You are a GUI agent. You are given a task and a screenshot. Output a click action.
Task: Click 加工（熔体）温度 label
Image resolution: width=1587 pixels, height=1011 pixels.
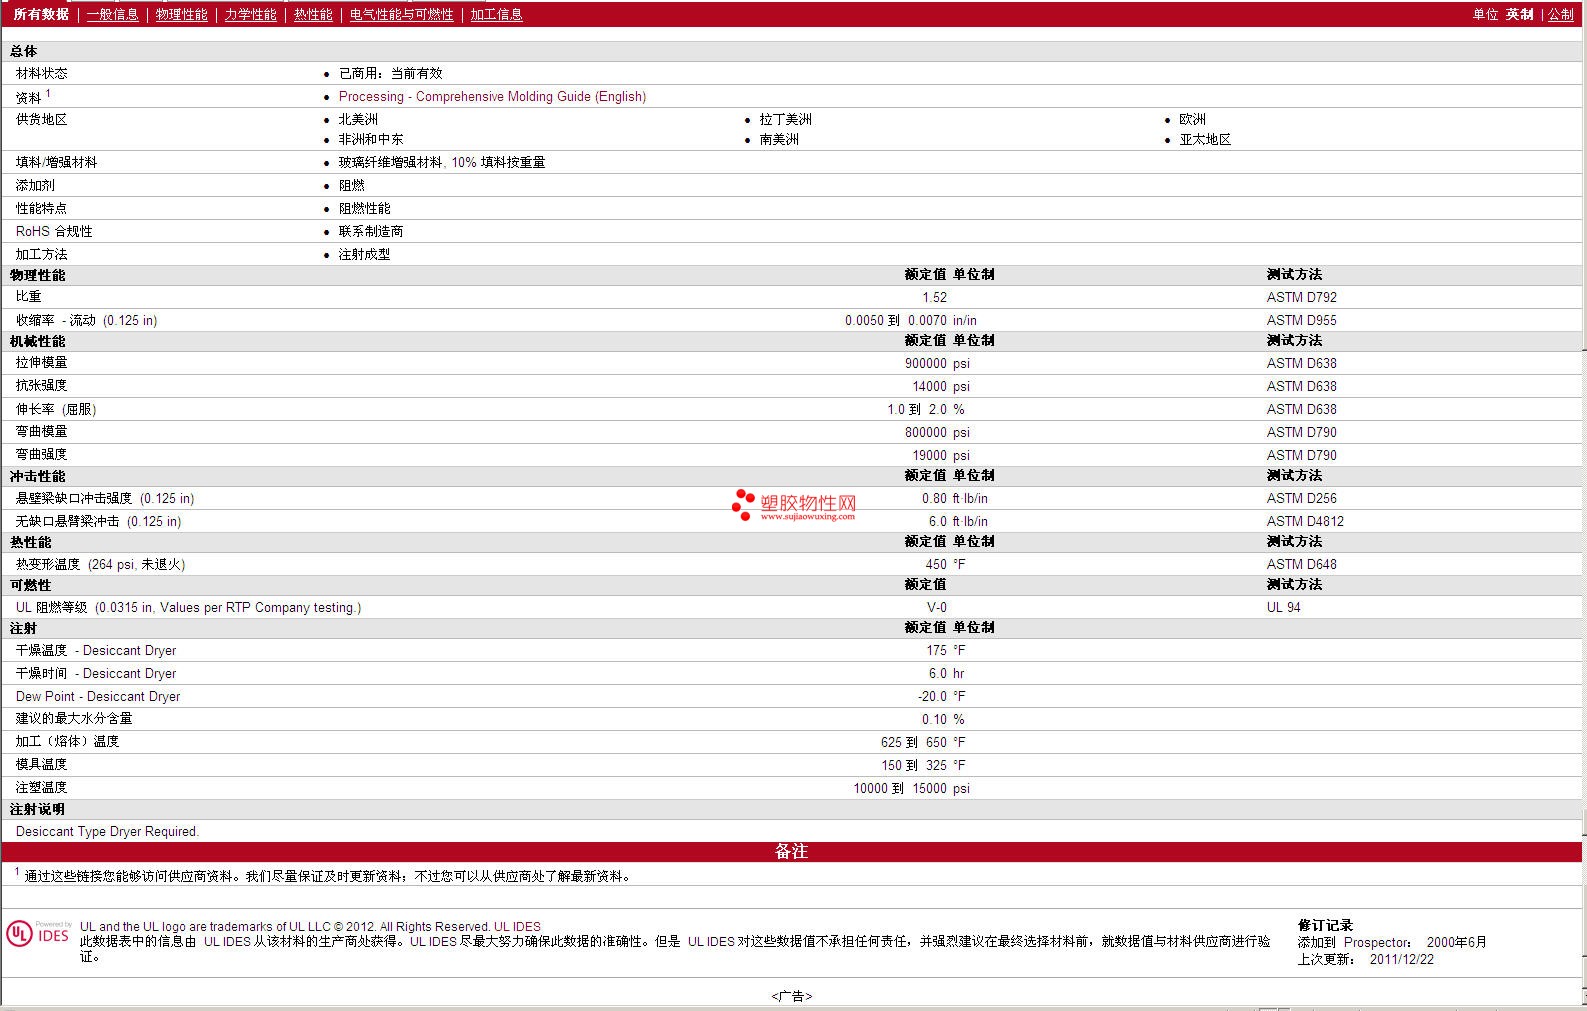[67, 741]
